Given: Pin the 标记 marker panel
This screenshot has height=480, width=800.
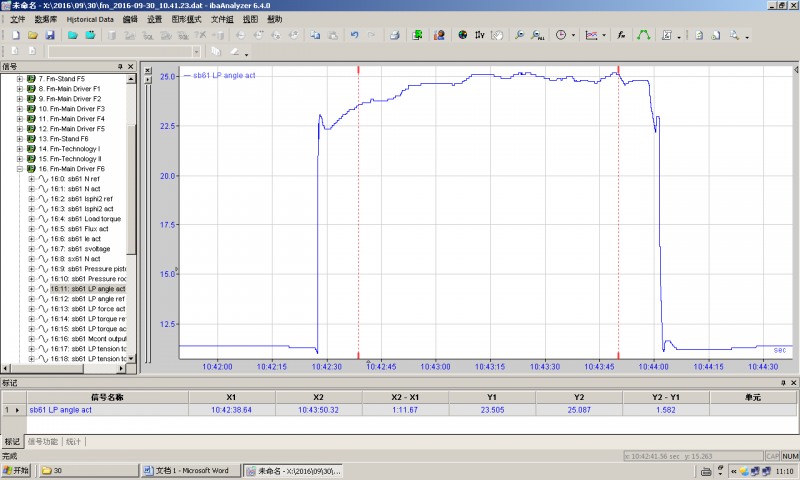Looking at the screenshot, I should click(x=781, y=383).
